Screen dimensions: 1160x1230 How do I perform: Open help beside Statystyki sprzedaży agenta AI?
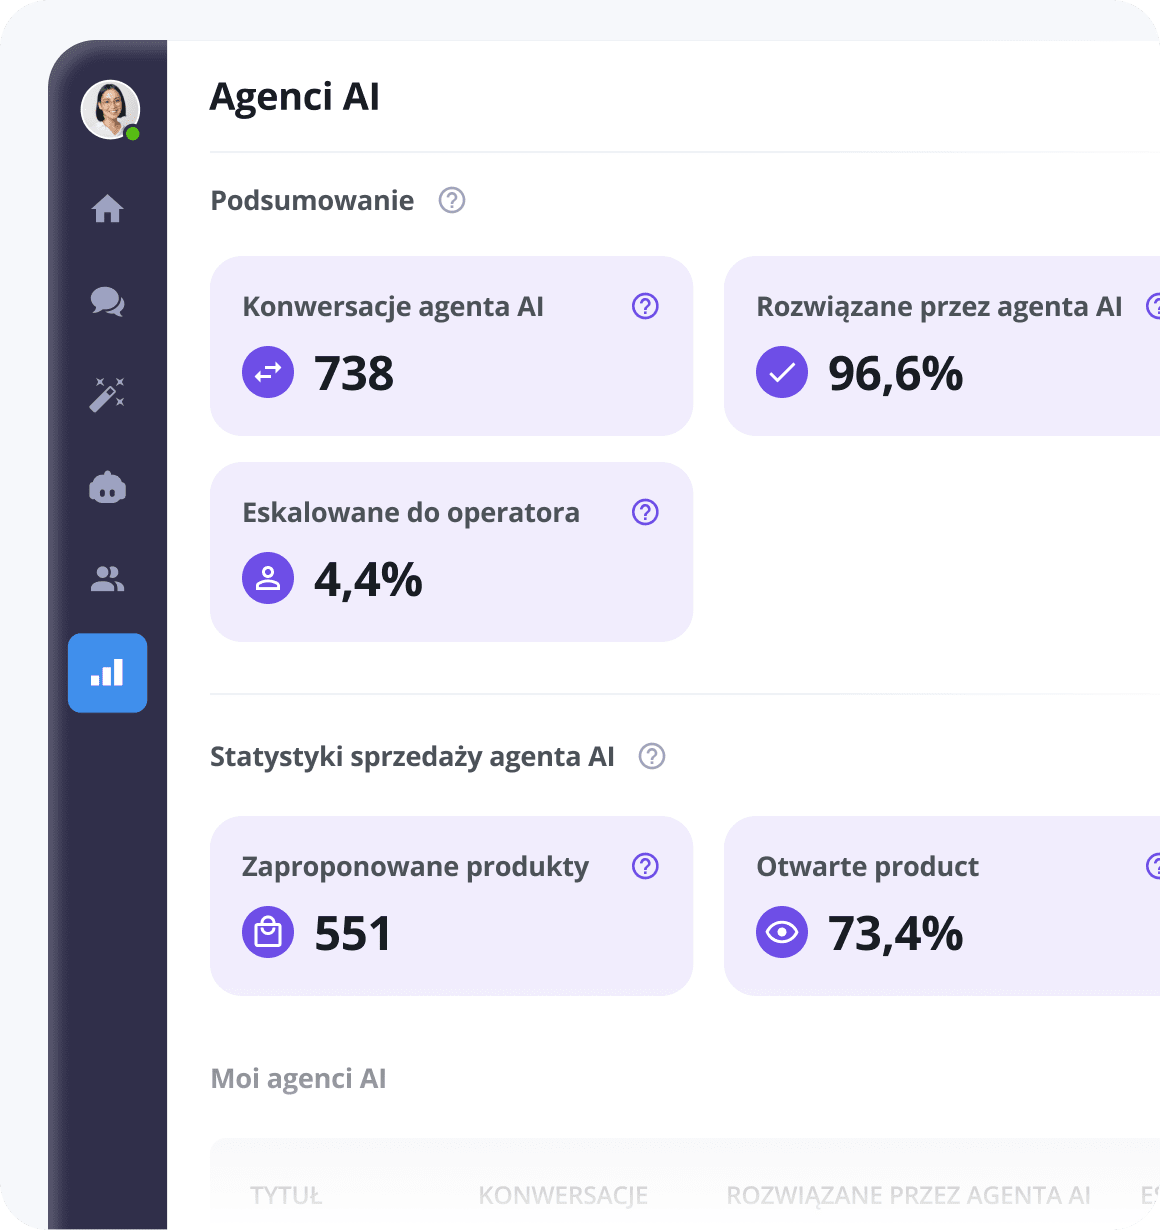652,757
